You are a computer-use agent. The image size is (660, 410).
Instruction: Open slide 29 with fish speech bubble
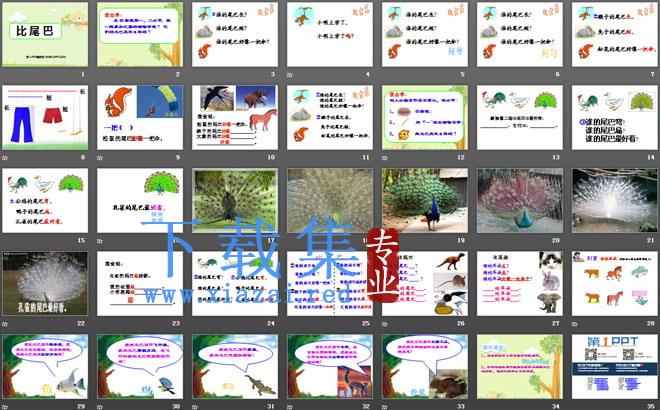click(x=45, y=367)
